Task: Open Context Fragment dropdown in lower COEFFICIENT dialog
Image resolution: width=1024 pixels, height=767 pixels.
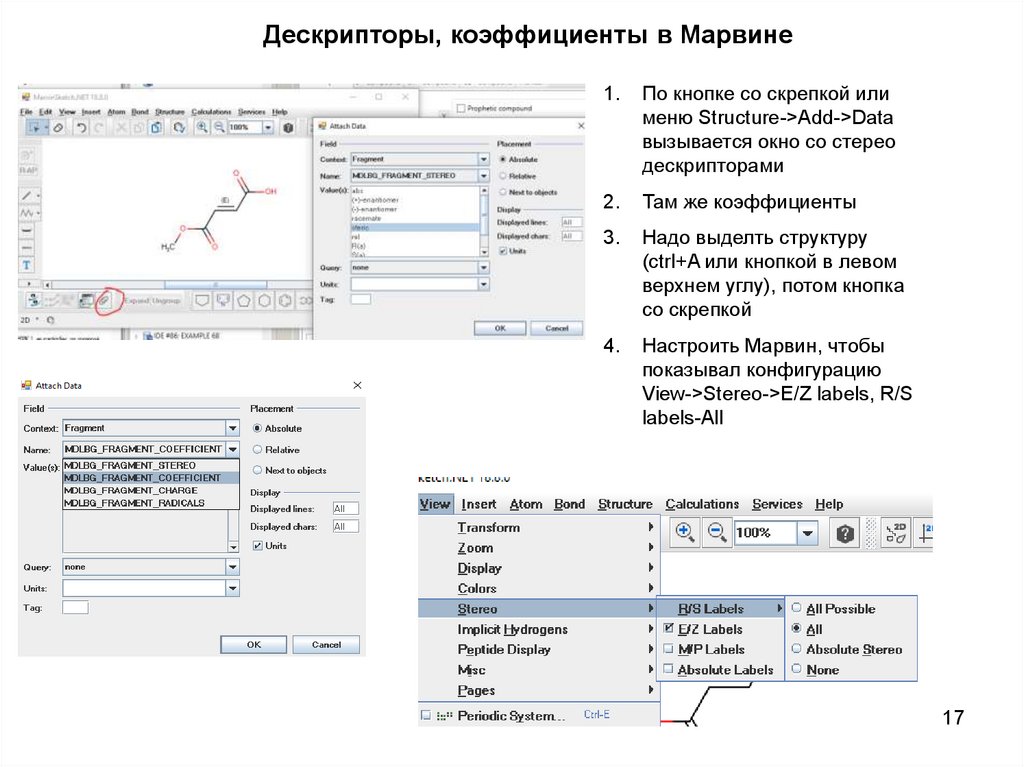Action: [x=232, y=428]
